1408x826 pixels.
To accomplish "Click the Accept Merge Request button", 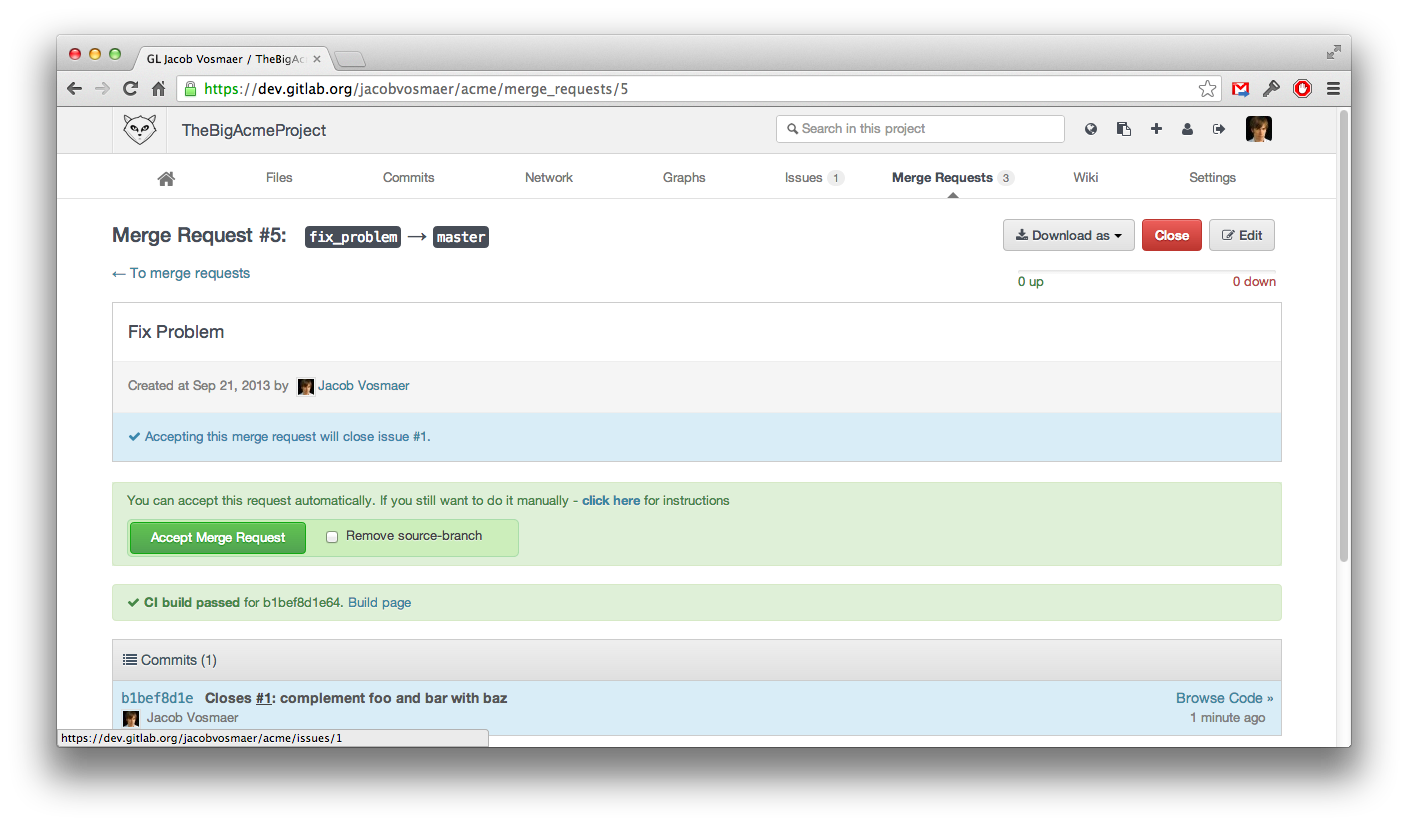I will click(217, 537).
